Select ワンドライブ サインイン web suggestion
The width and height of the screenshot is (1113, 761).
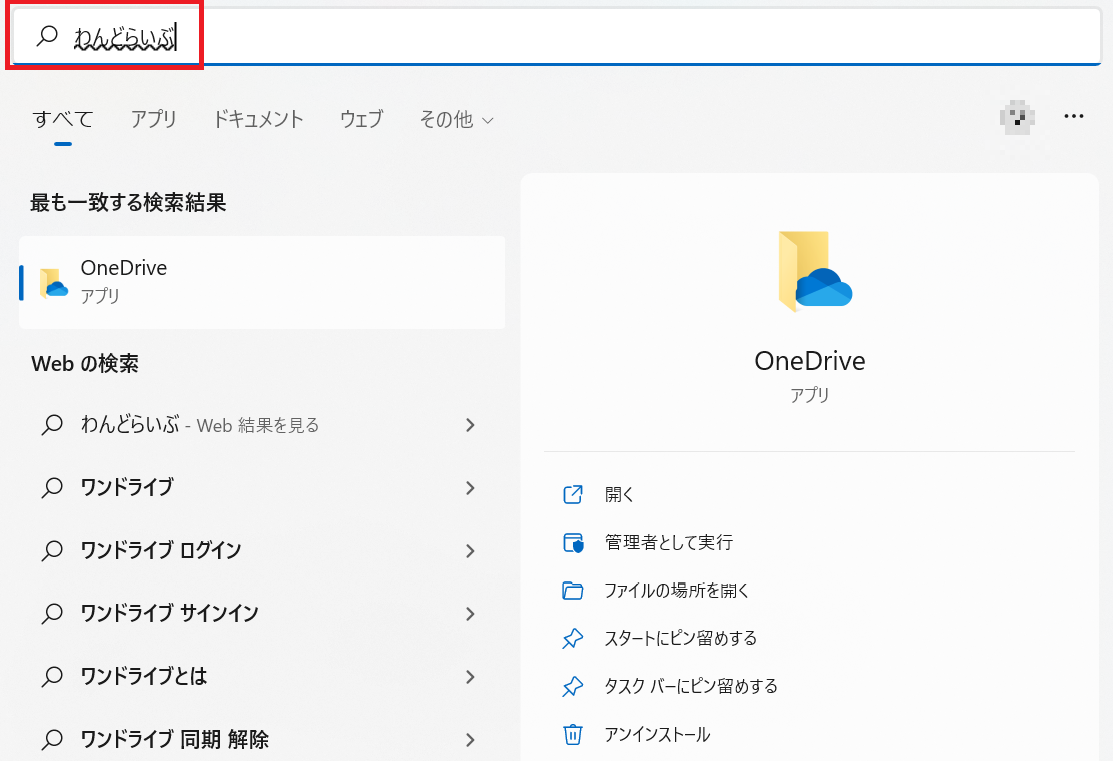tap(169, 613)
